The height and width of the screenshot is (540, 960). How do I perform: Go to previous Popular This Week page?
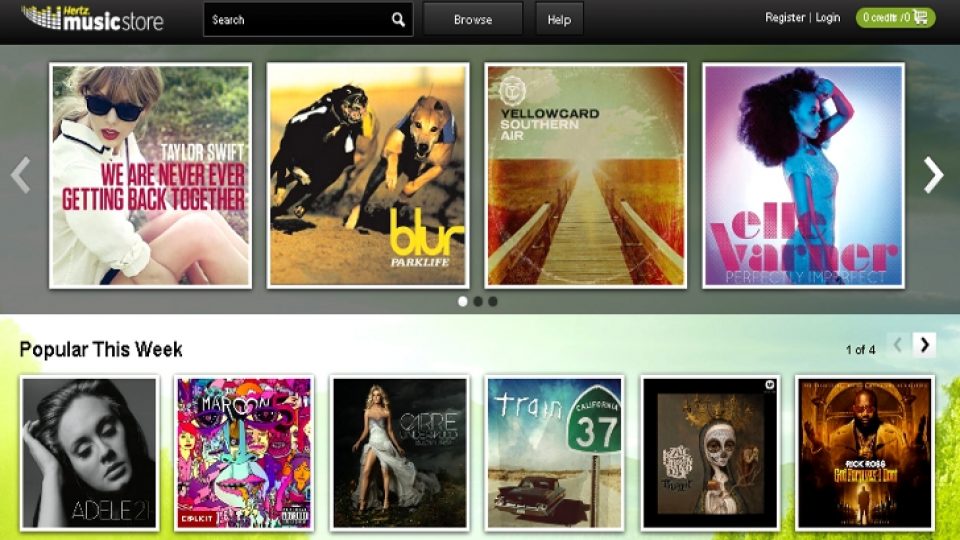point(898,345)
